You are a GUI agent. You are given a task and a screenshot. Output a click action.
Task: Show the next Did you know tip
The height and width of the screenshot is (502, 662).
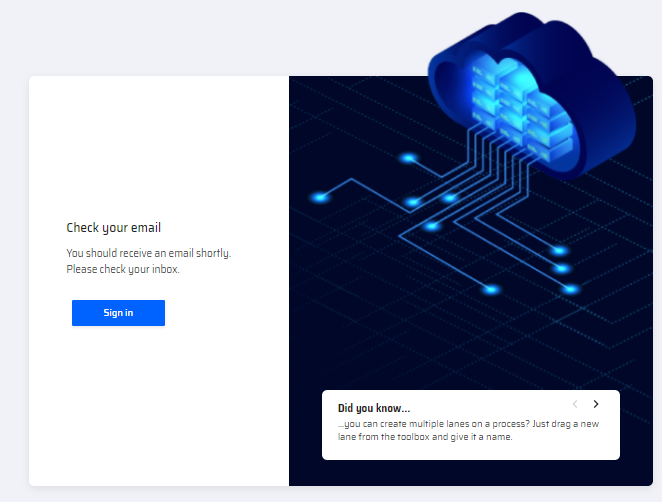coord(596,404)
